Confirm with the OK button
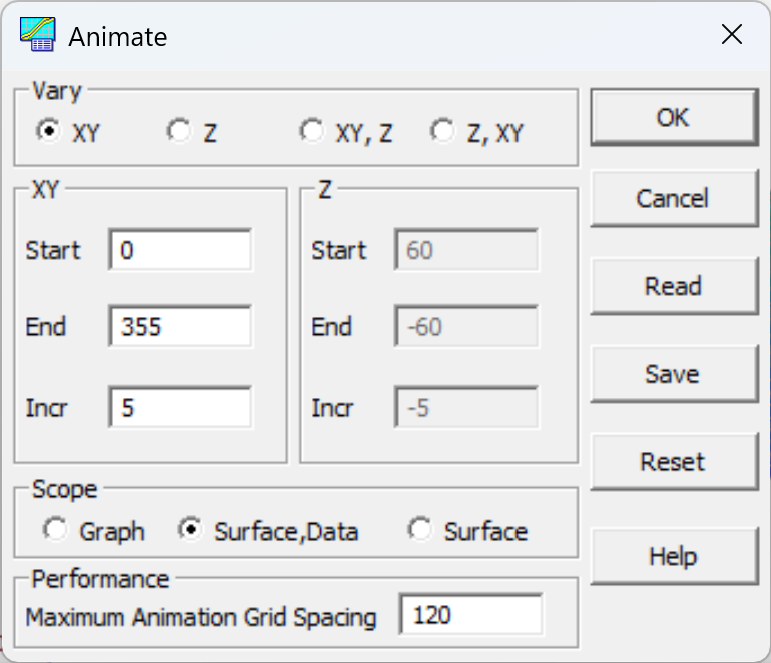This screenshot has width=771, height=663. [x=674, y=117]
